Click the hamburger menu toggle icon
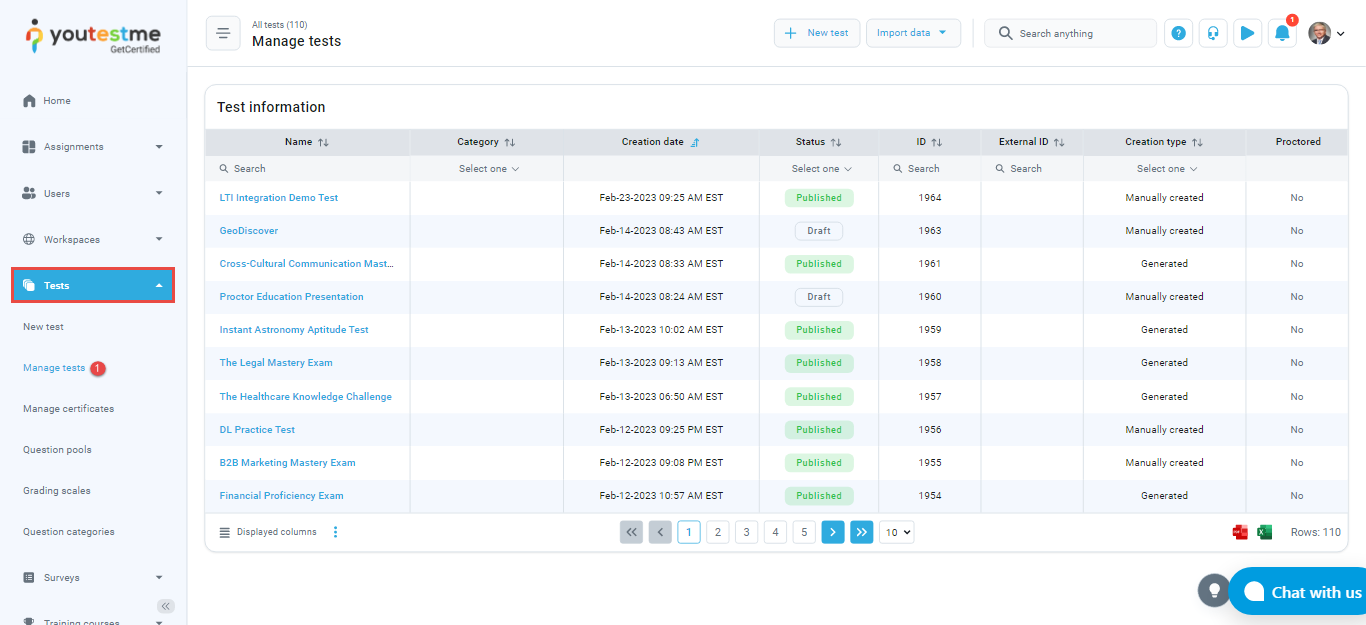This screenshot has width=1366, height=625. 223,33
